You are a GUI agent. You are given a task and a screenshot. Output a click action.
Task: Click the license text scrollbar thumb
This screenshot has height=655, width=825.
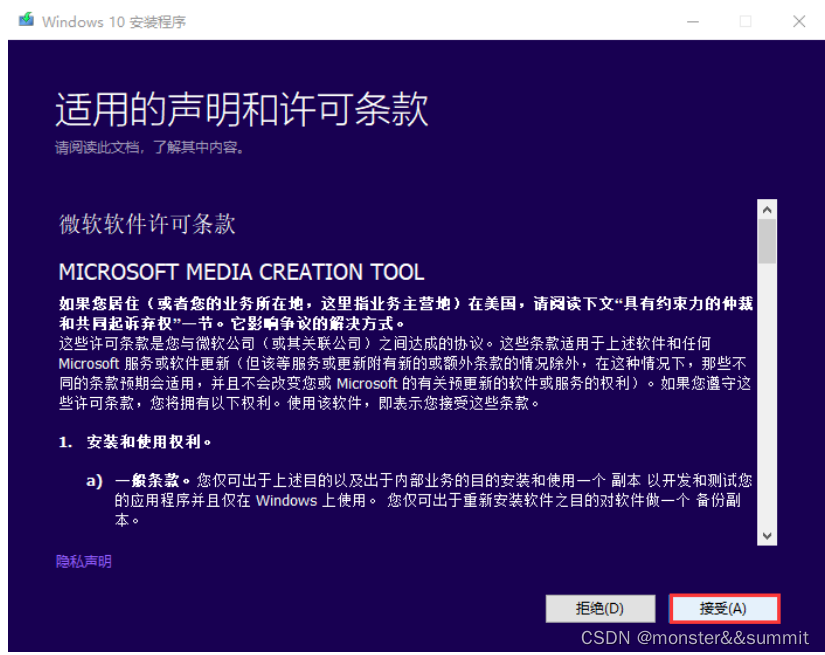tap(767, 241)
